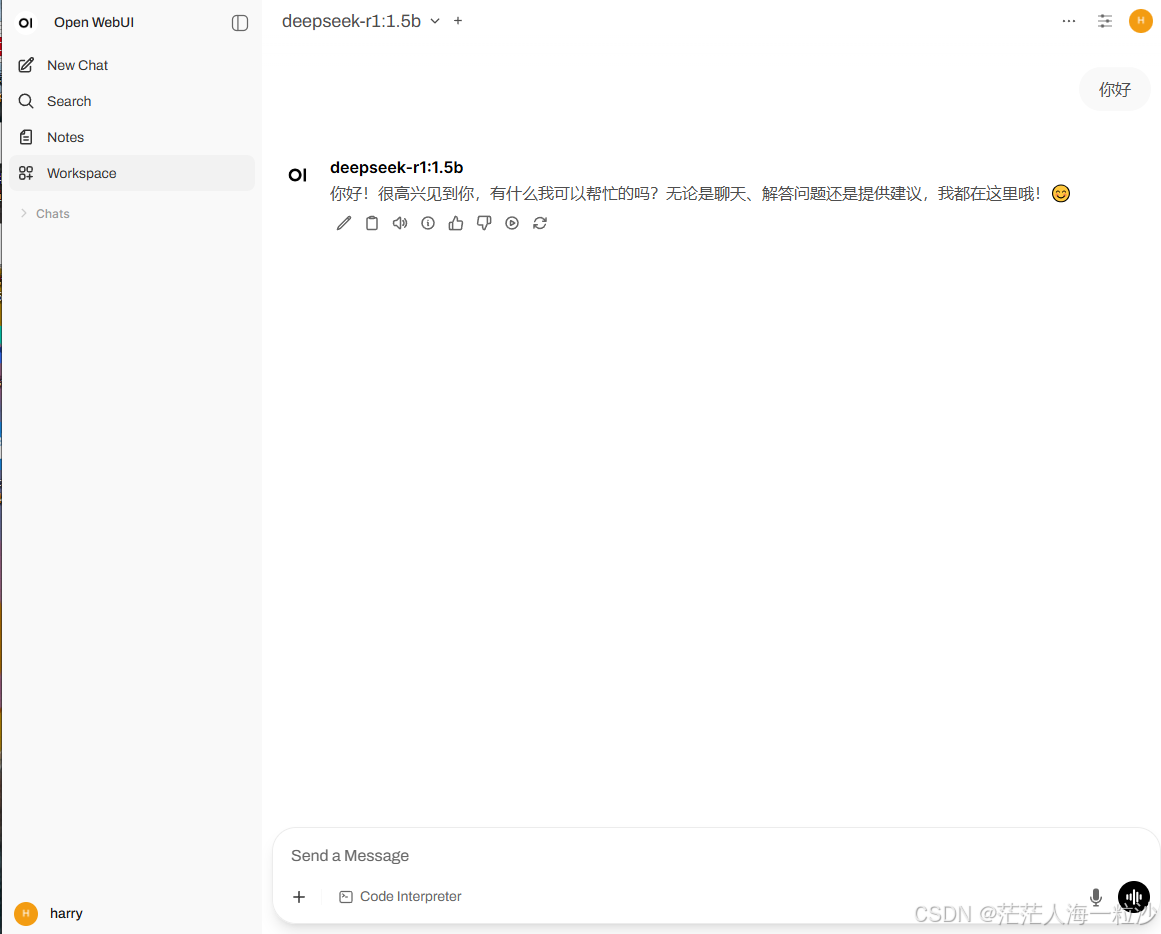The image size is (1161, 934).
Task: Open harry user menu at bottom
Action: click(x=133, y=913)
